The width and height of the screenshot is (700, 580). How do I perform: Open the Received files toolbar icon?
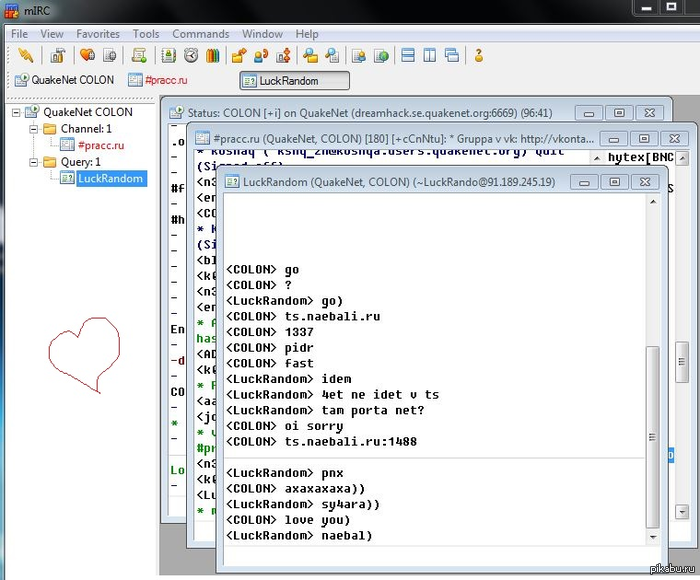tap(310, 55)
